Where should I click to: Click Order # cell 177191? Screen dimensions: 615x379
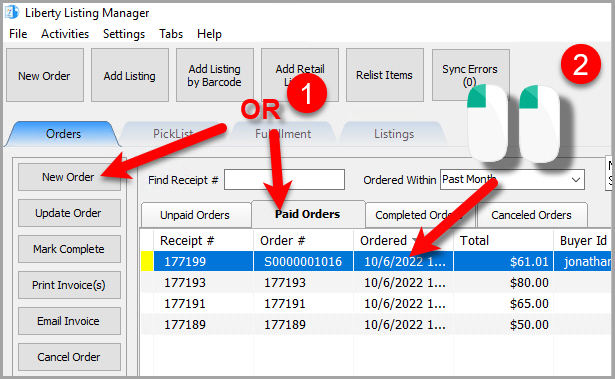click(303, 304)
